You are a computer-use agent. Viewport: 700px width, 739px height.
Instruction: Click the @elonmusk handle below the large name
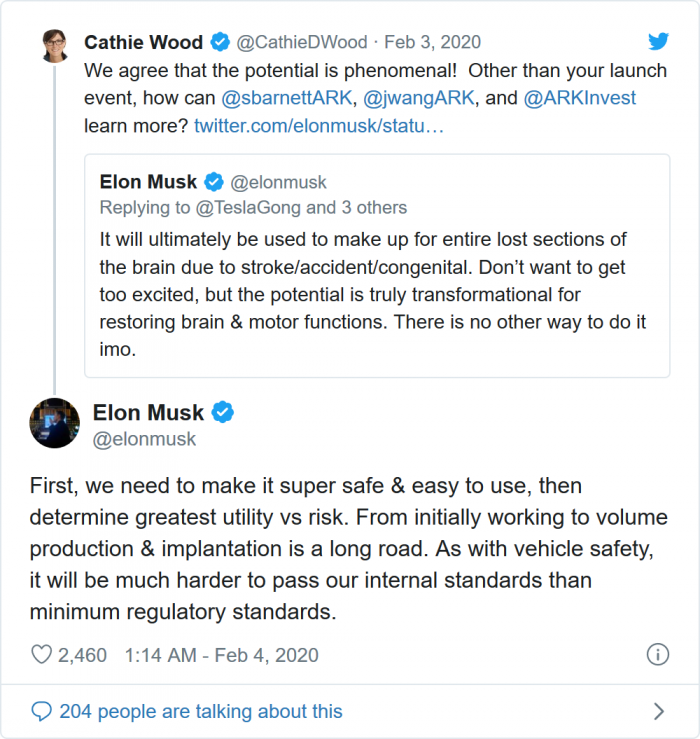tap(144, 439)
